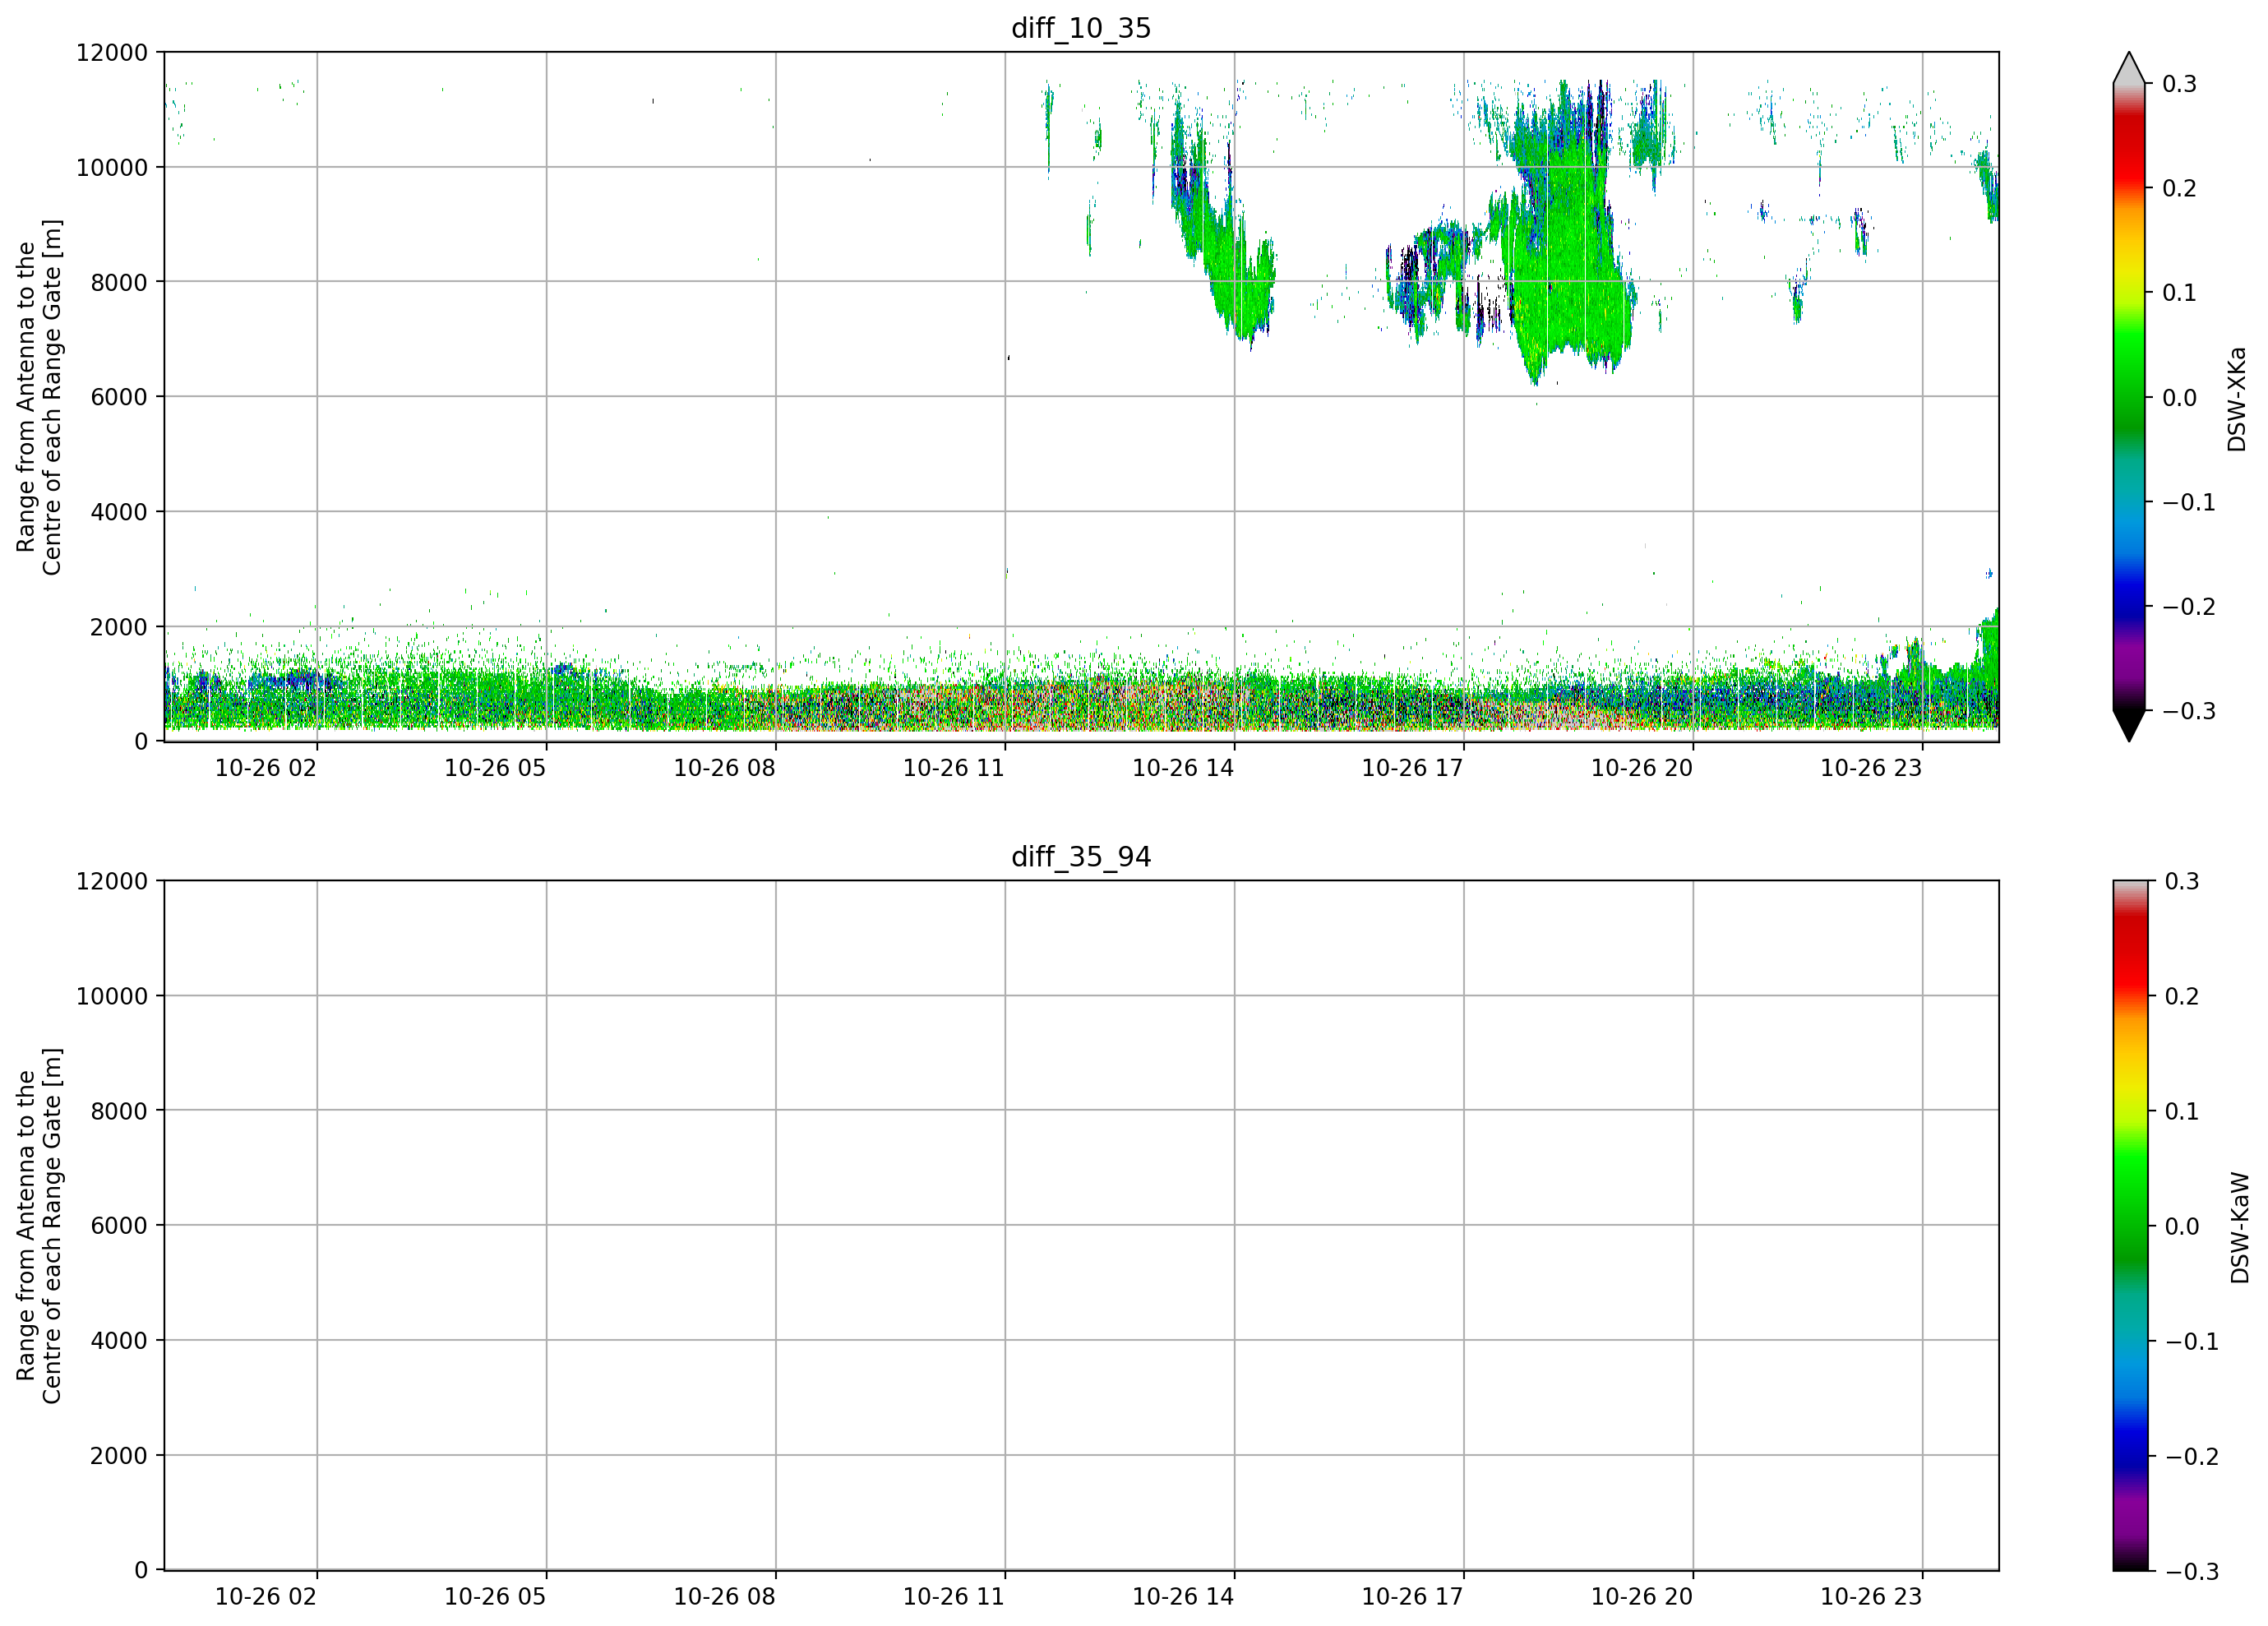Click the 0.1 tick on DSW-KaW colorbar
Image resolution: width=2268 pixels, height=1626 pixels.
(2181, 1111)
